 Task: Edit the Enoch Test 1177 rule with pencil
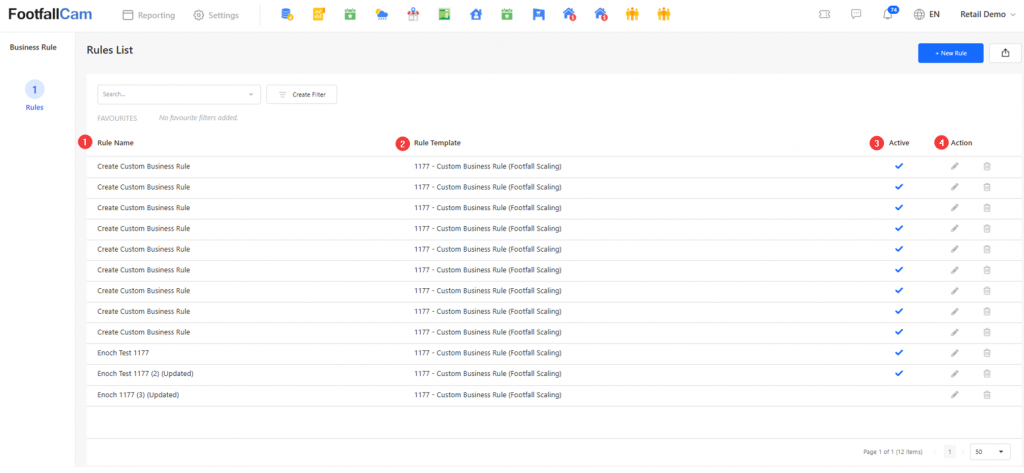point(954,353)
